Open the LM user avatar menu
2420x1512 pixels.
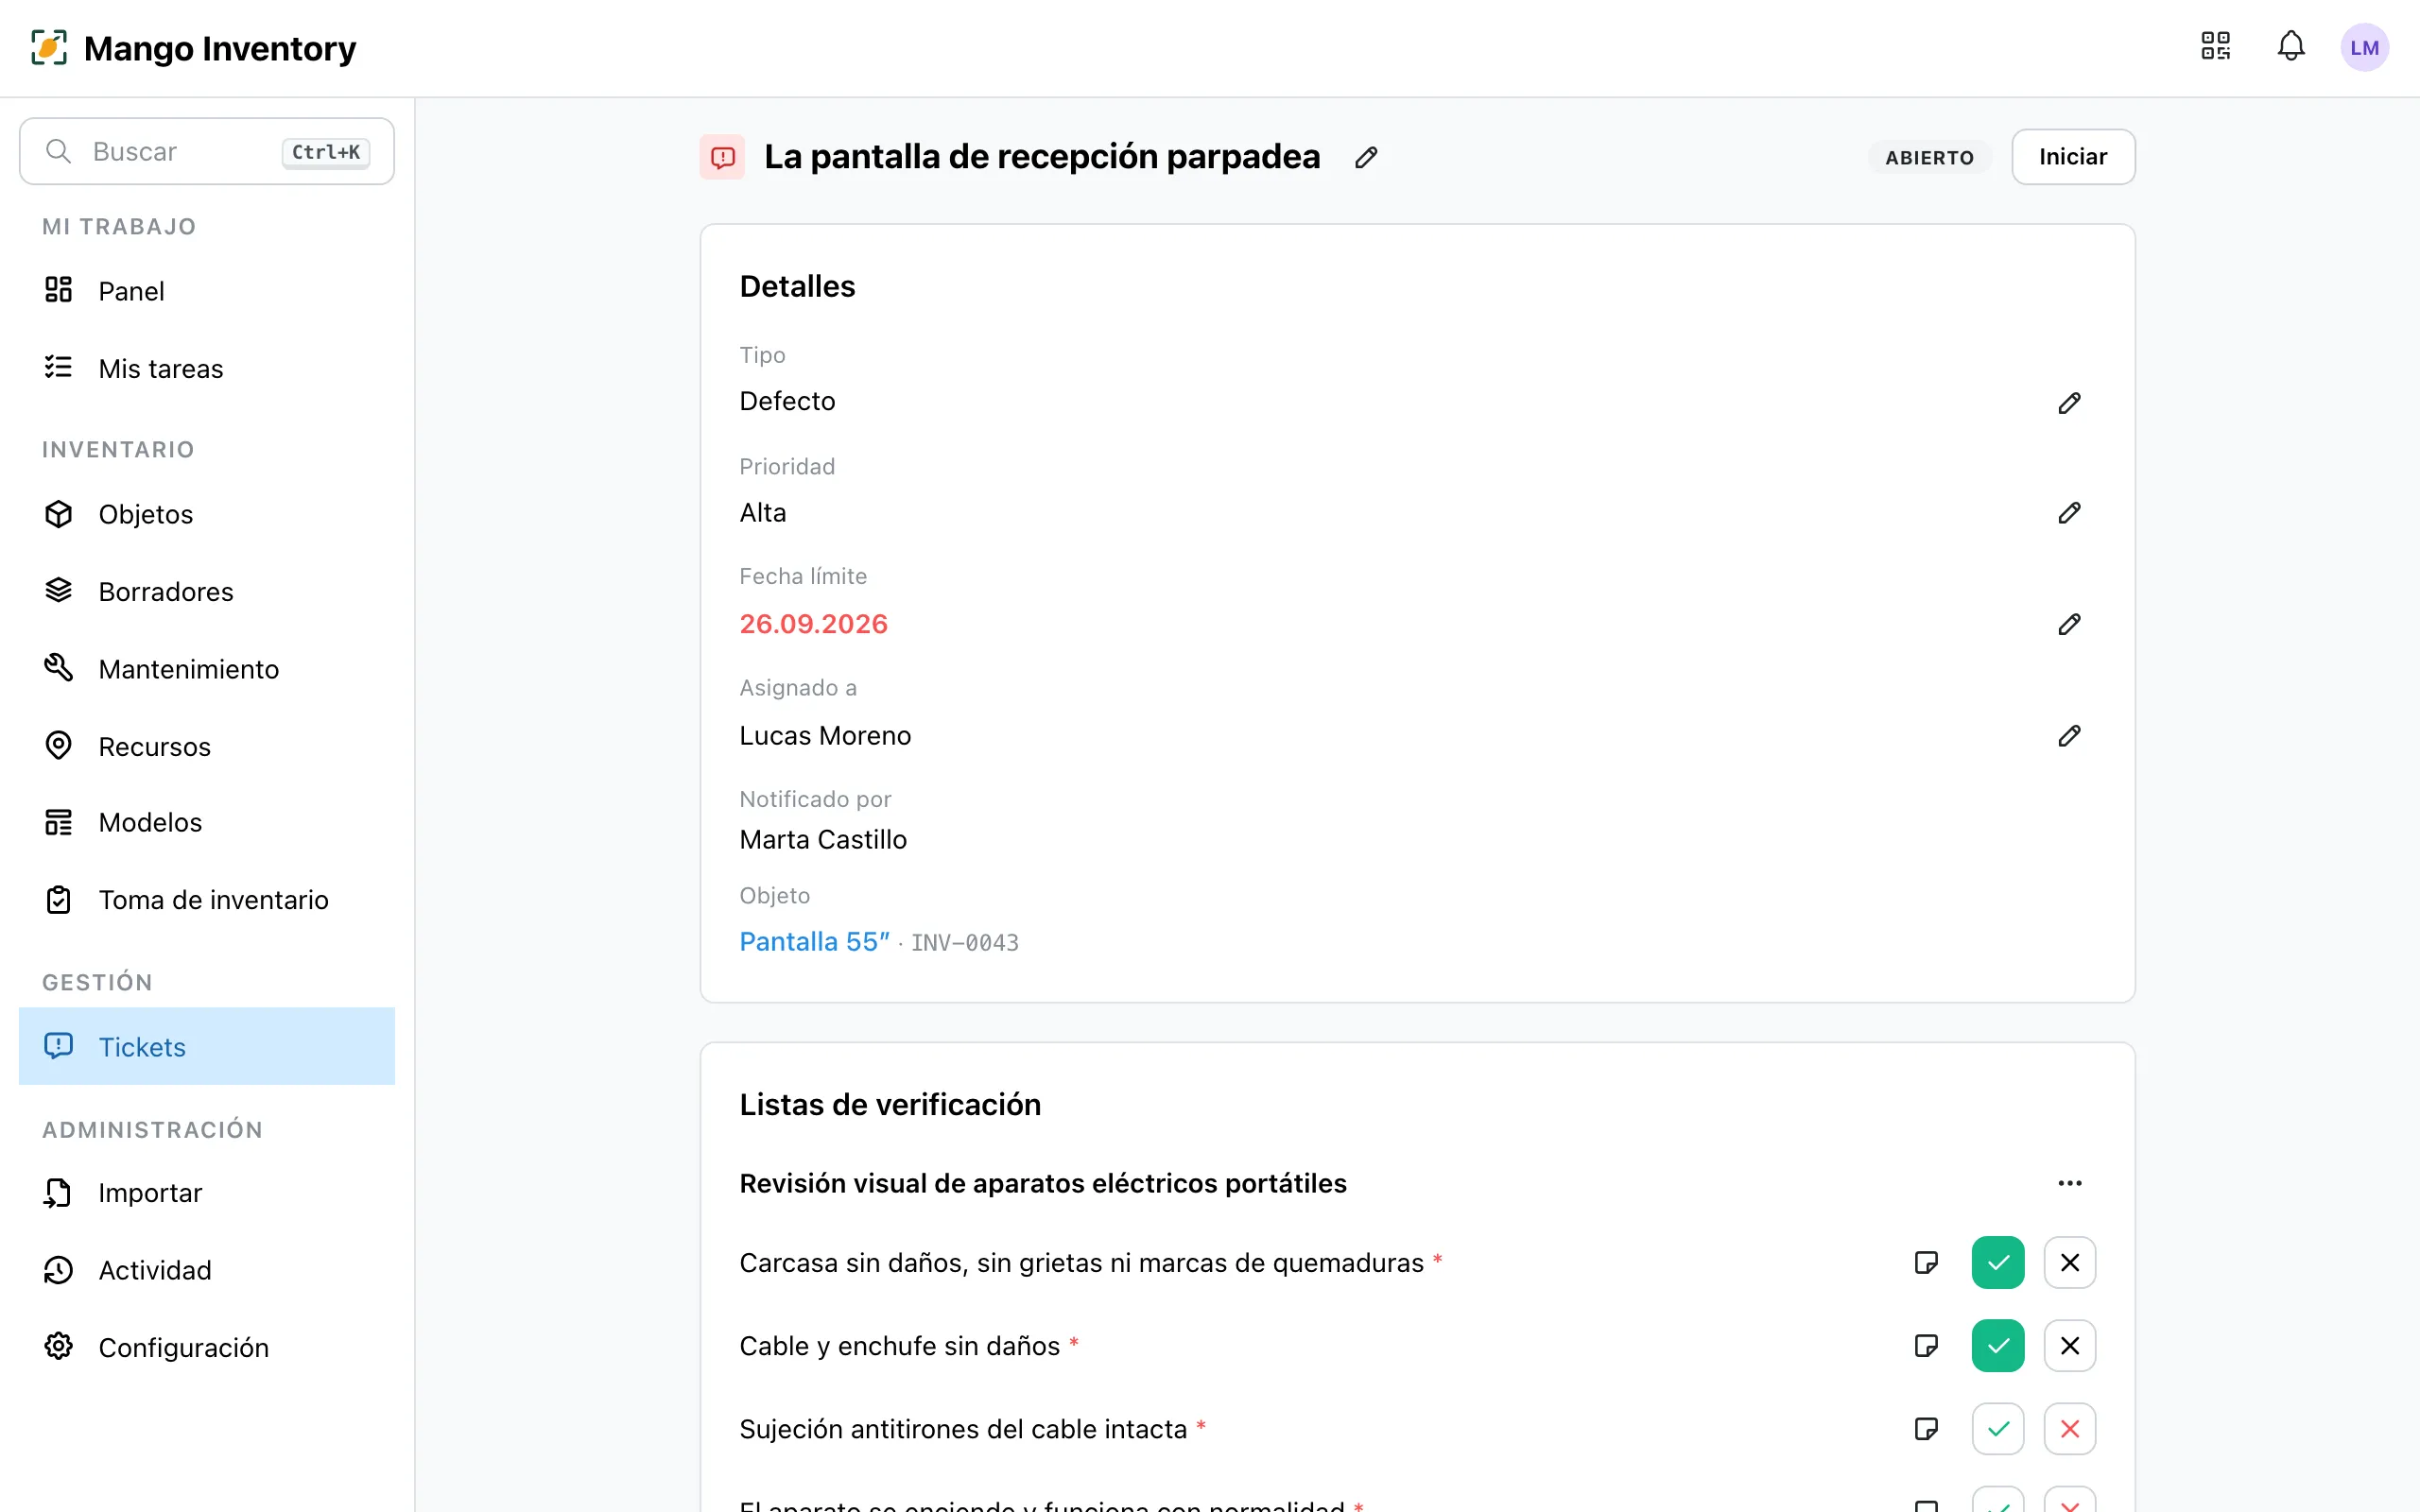point(2364,47)
